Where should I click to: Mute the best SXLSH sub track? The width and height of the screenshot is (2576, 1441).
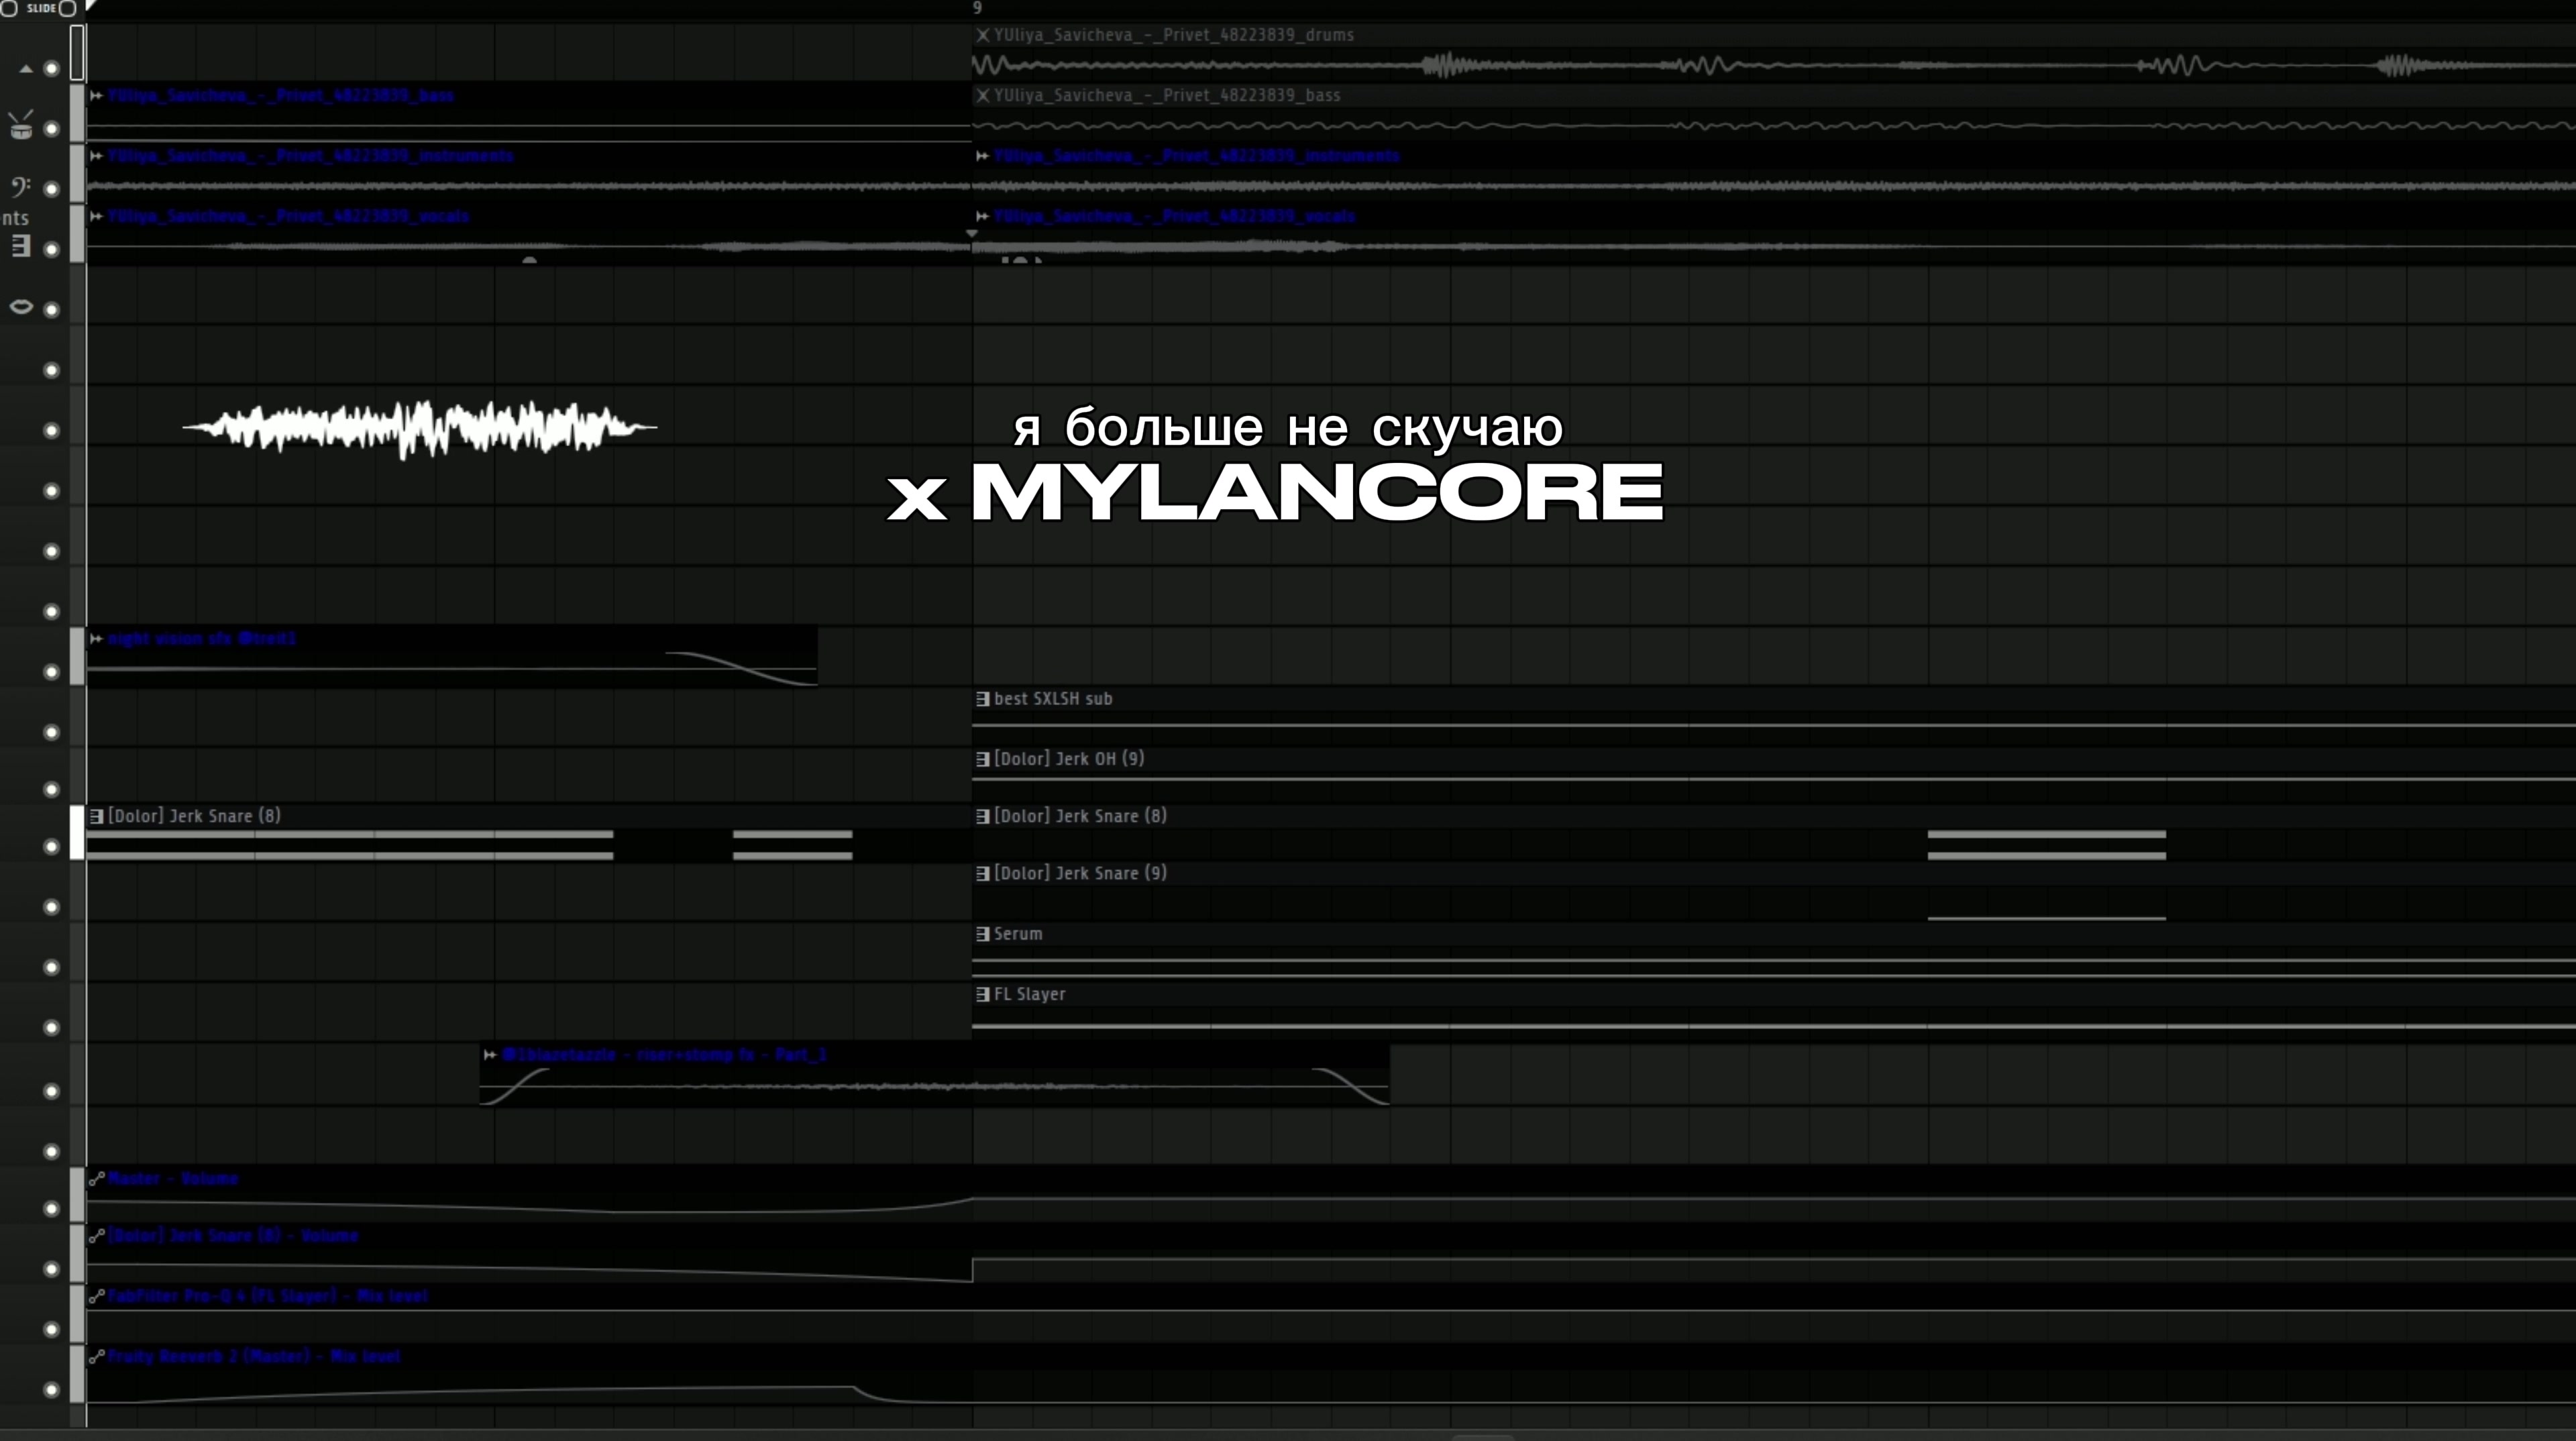point(51,733)
